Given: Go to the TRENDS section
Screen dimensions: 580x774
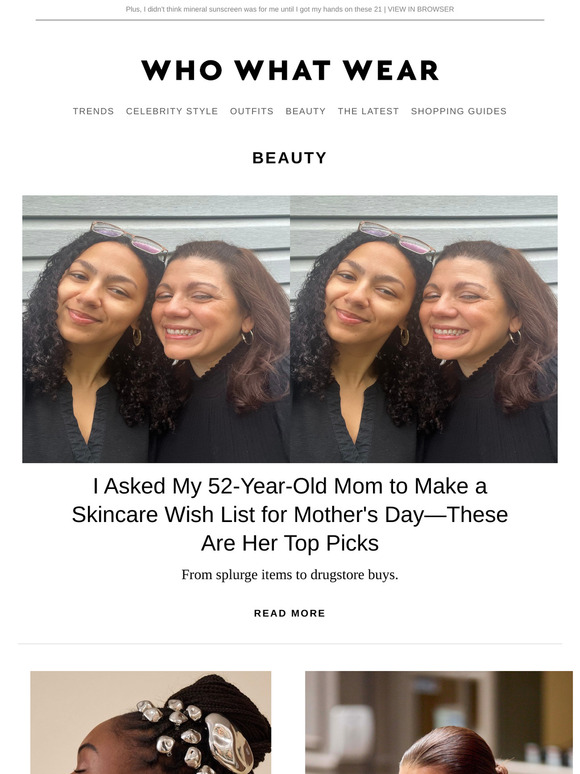Looking at the screenshot, I should pos(93,111).
